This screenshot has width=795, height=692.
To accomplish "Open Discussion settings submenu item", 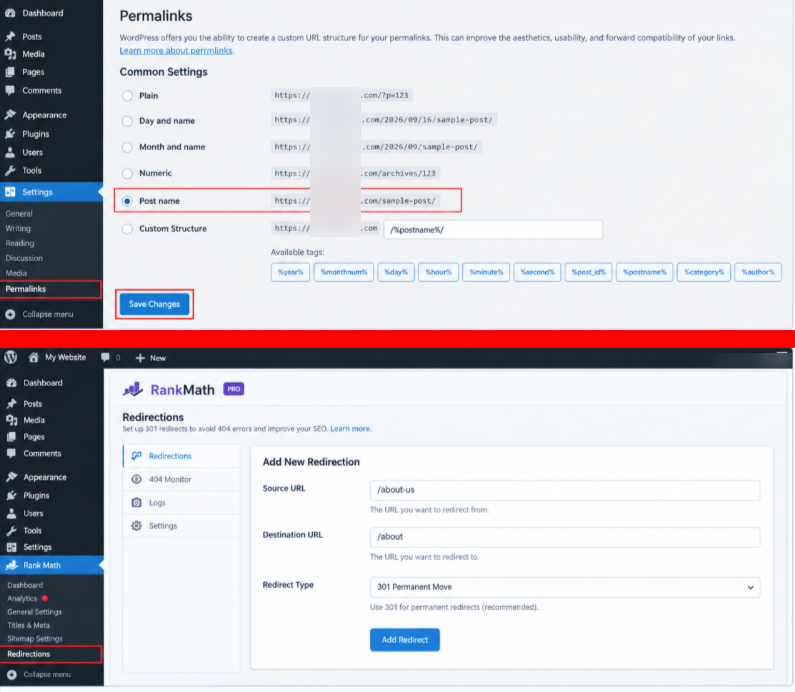I will (24, 258).
